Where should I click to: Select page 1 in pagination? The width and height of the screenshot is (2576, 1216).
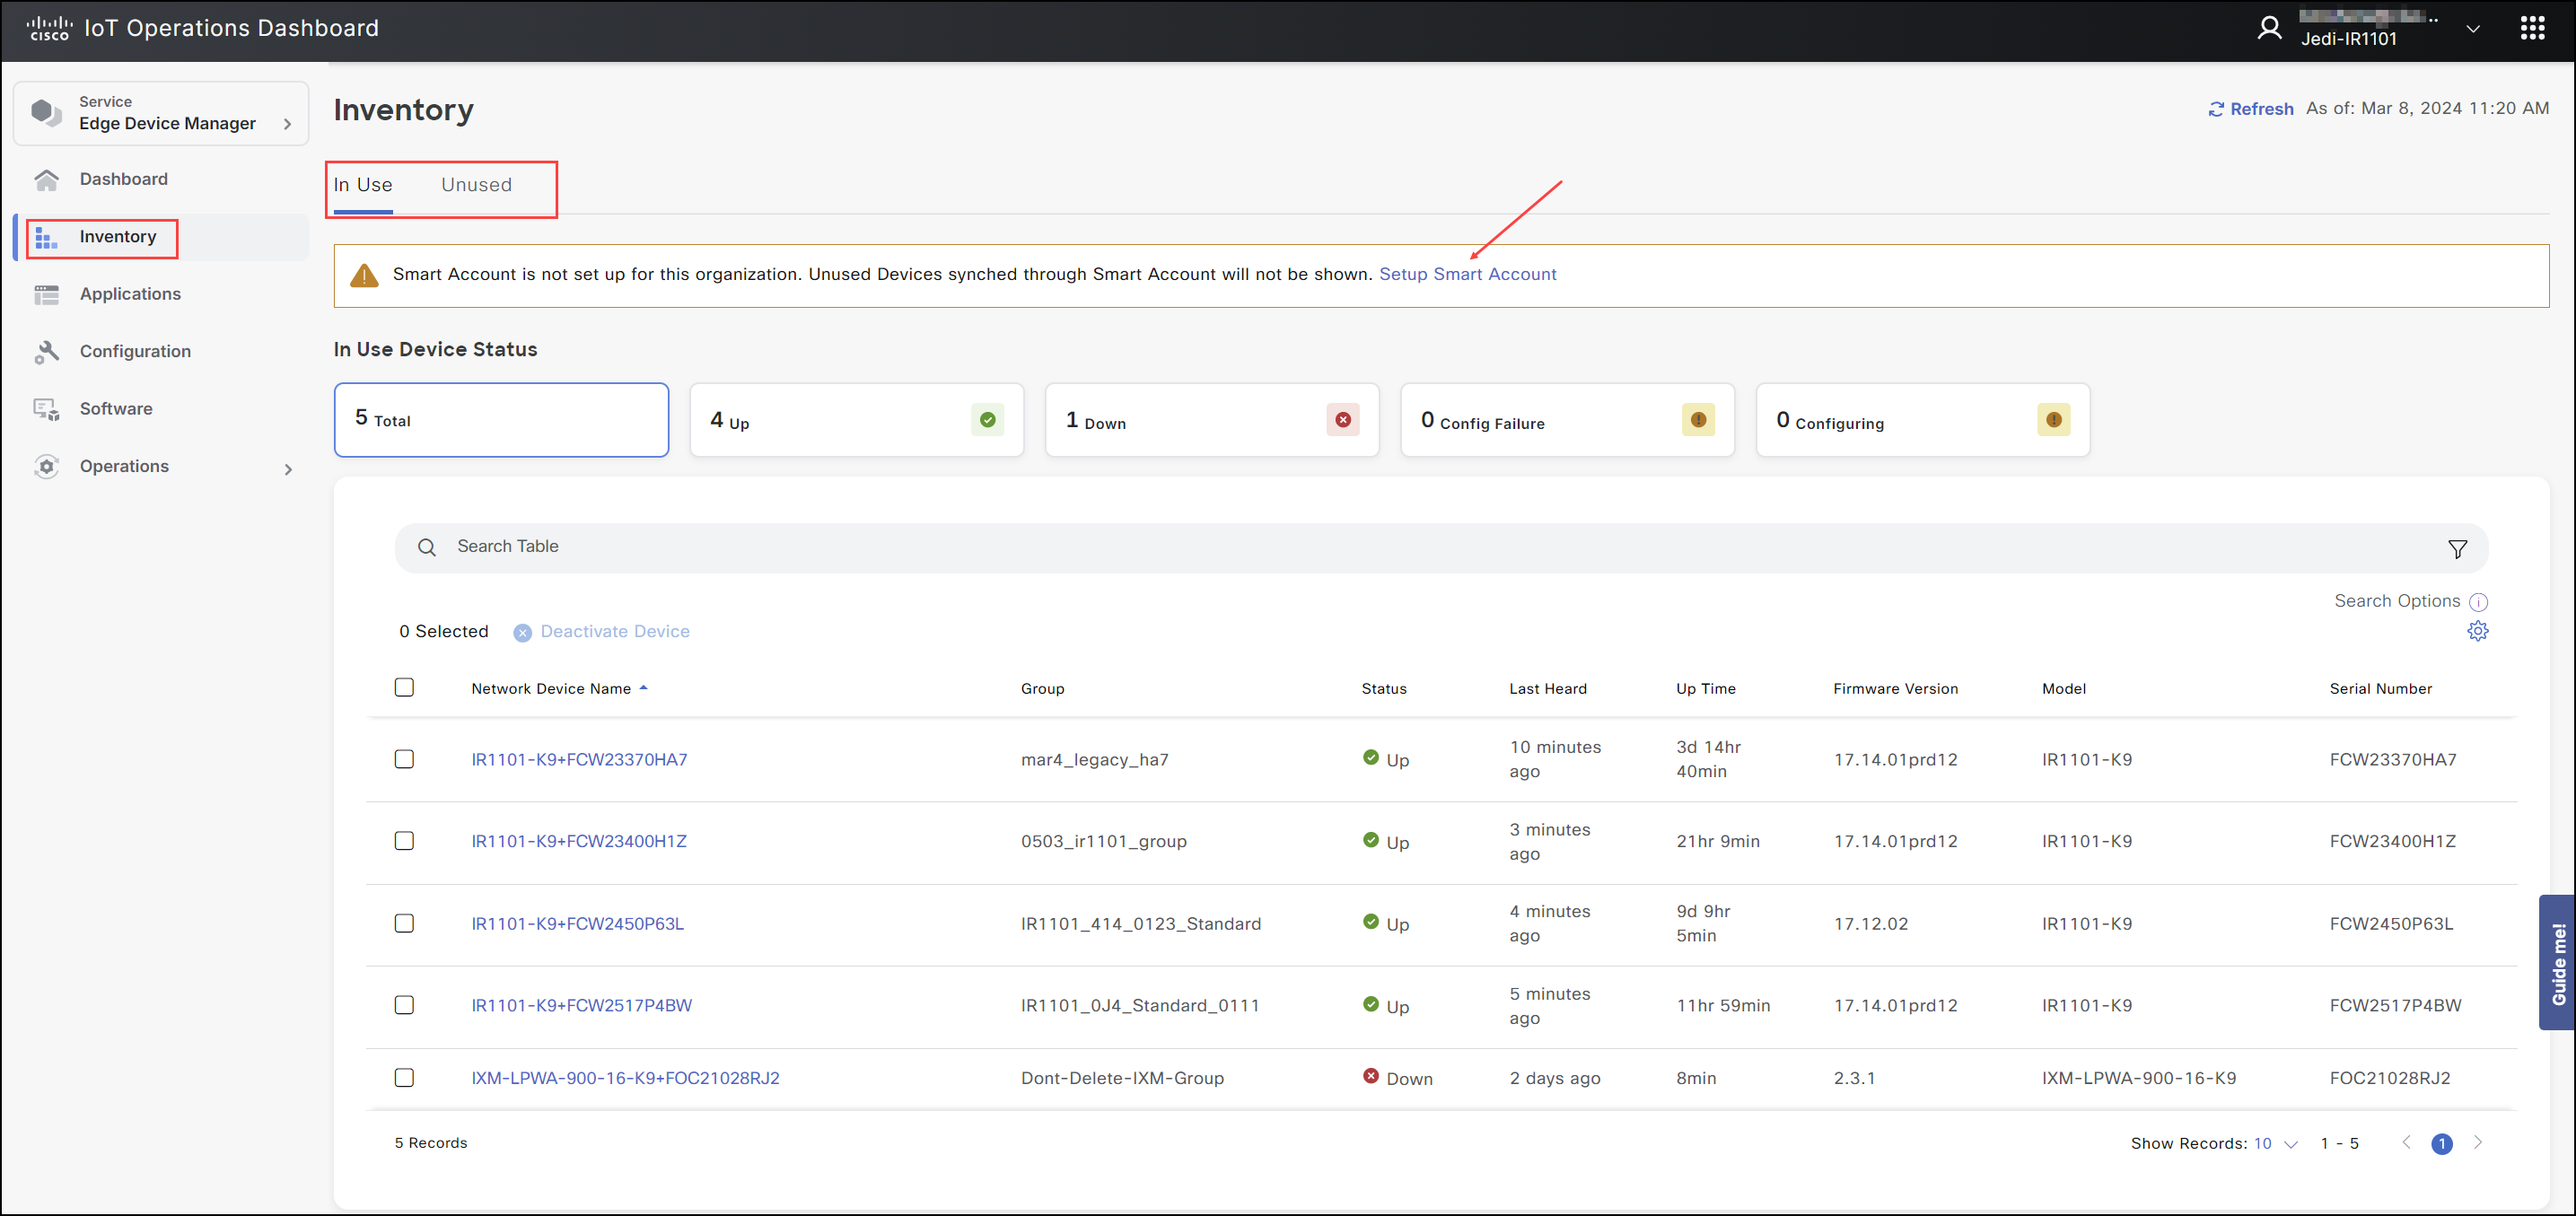coord(2441,1143)
